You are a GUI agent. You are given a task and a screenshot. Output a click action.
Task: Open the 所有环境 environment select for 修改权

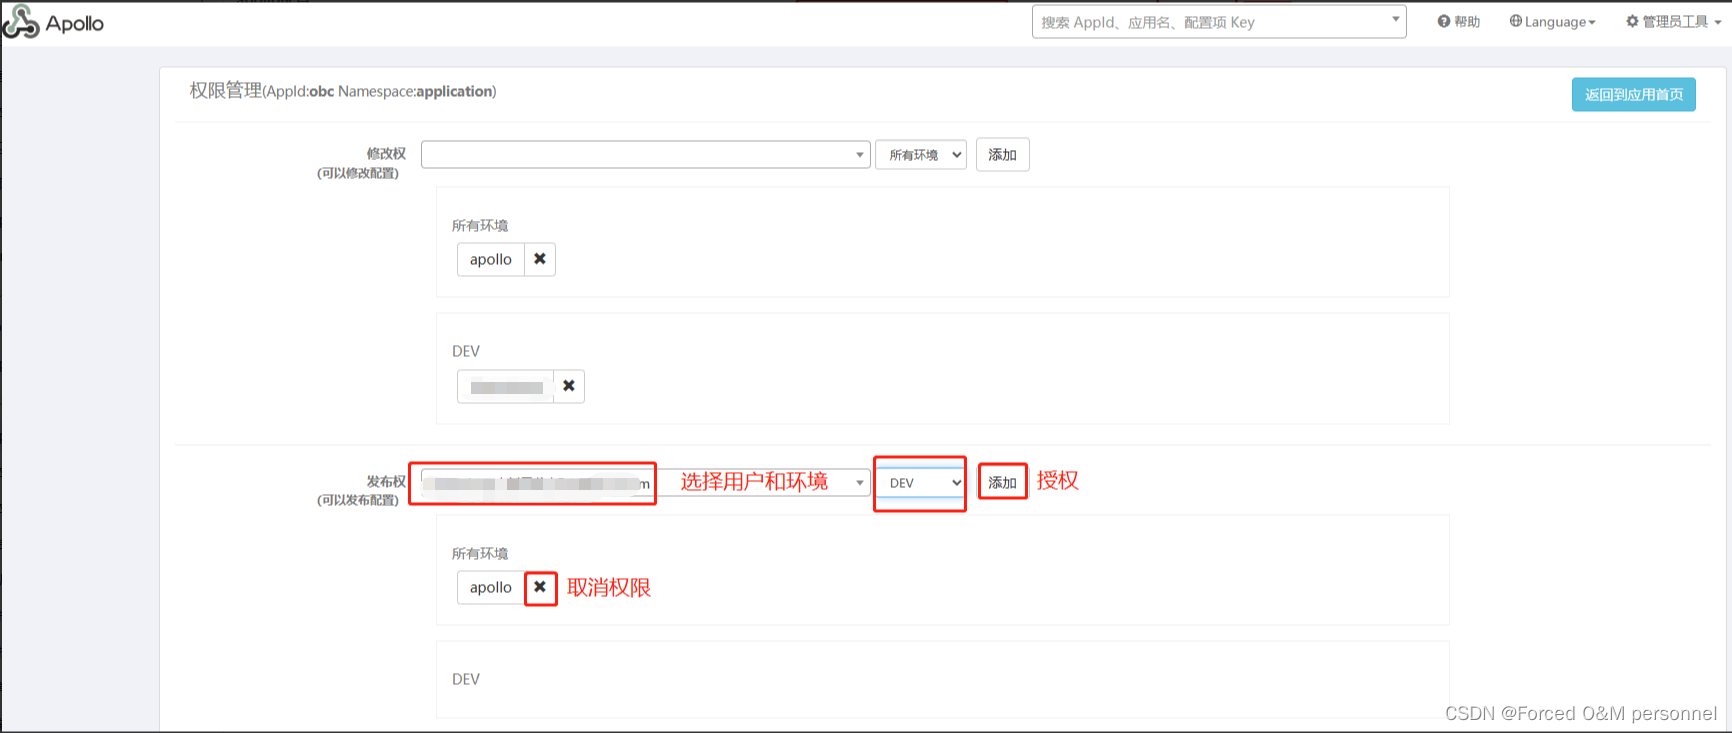coord(921,155)
